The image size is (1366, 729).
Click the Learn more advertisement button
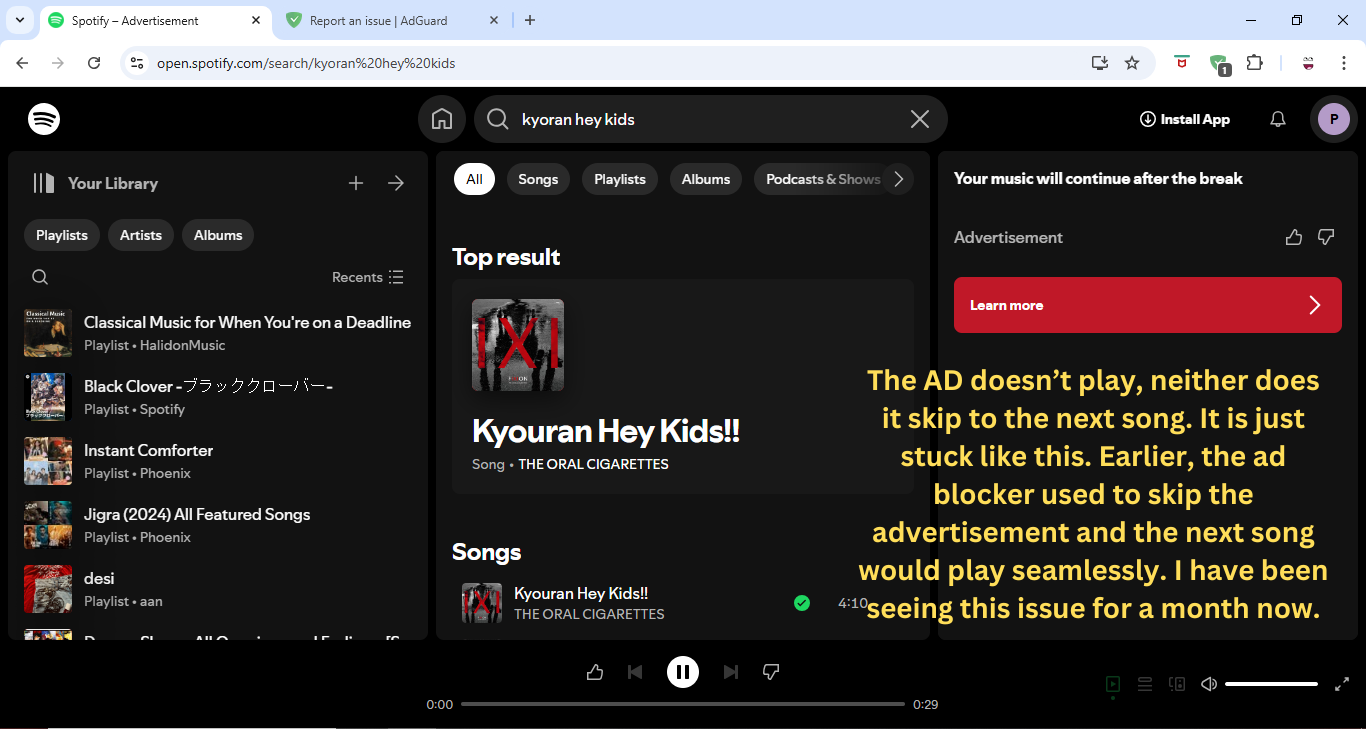pyautogui.click(x=1147, y=305)
